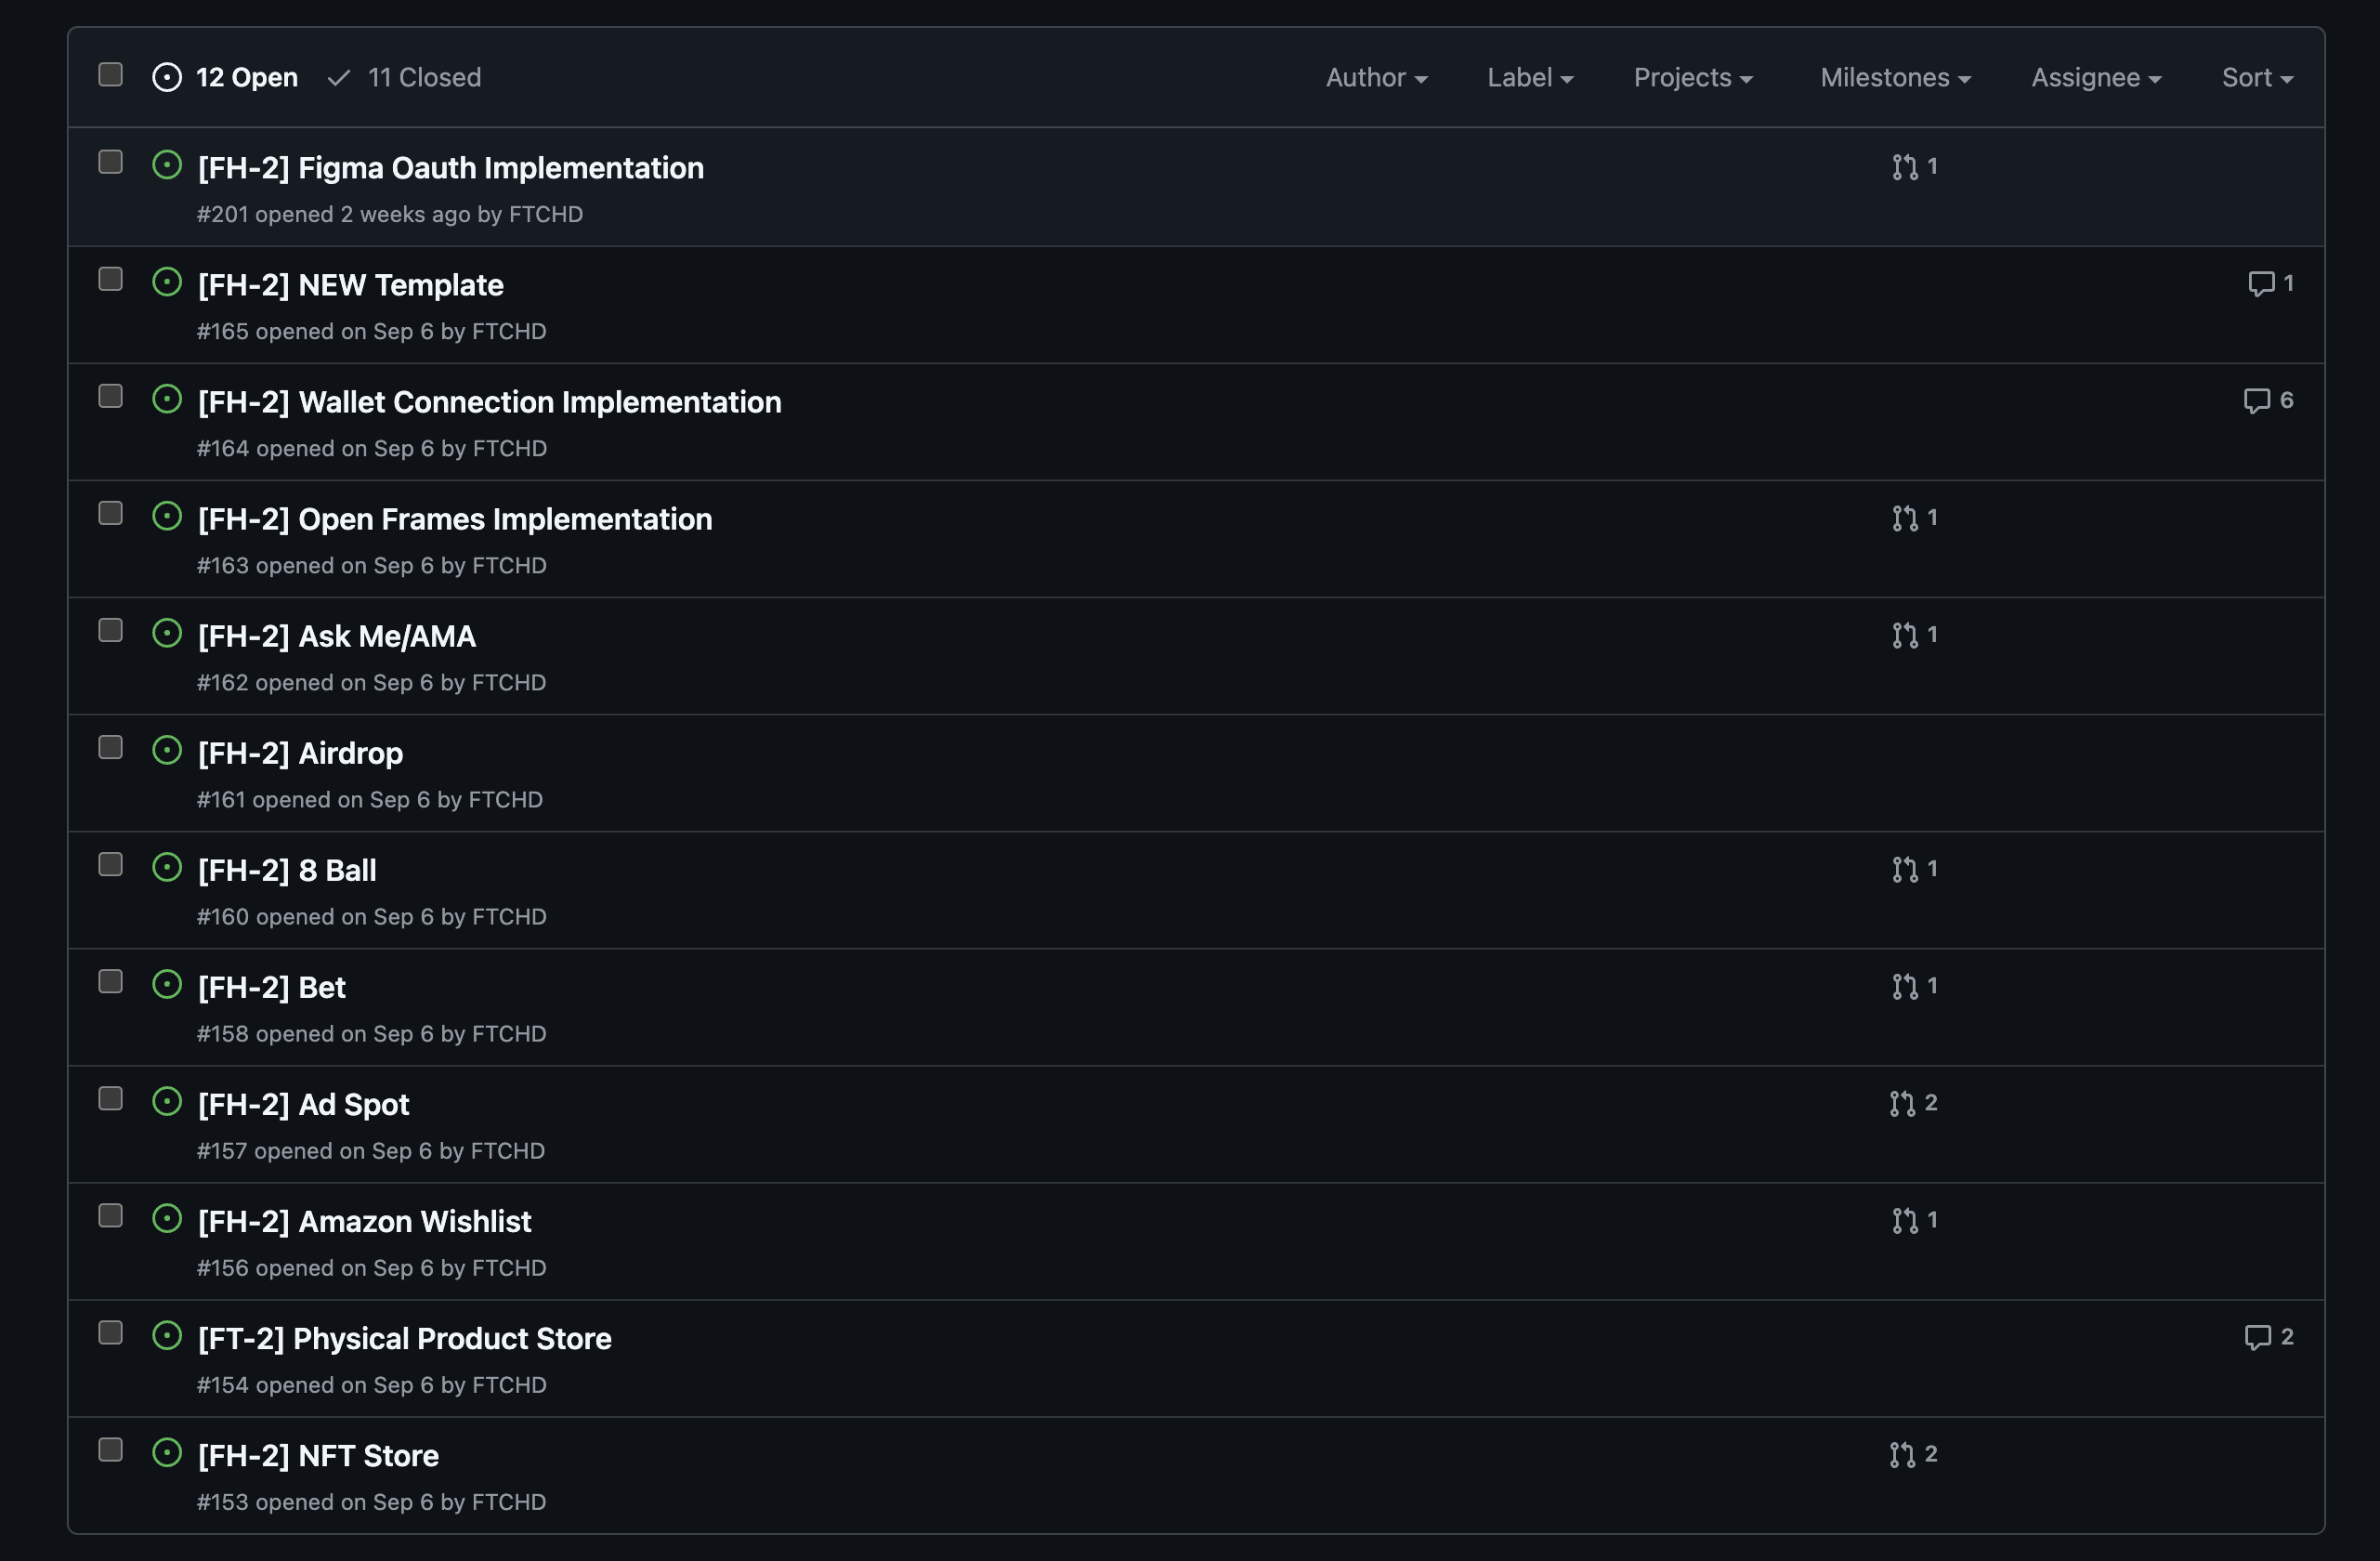Click open status icon of Physical Product Store
This screenshot has width=2380, height=1561.
(x=167, y=1335)
